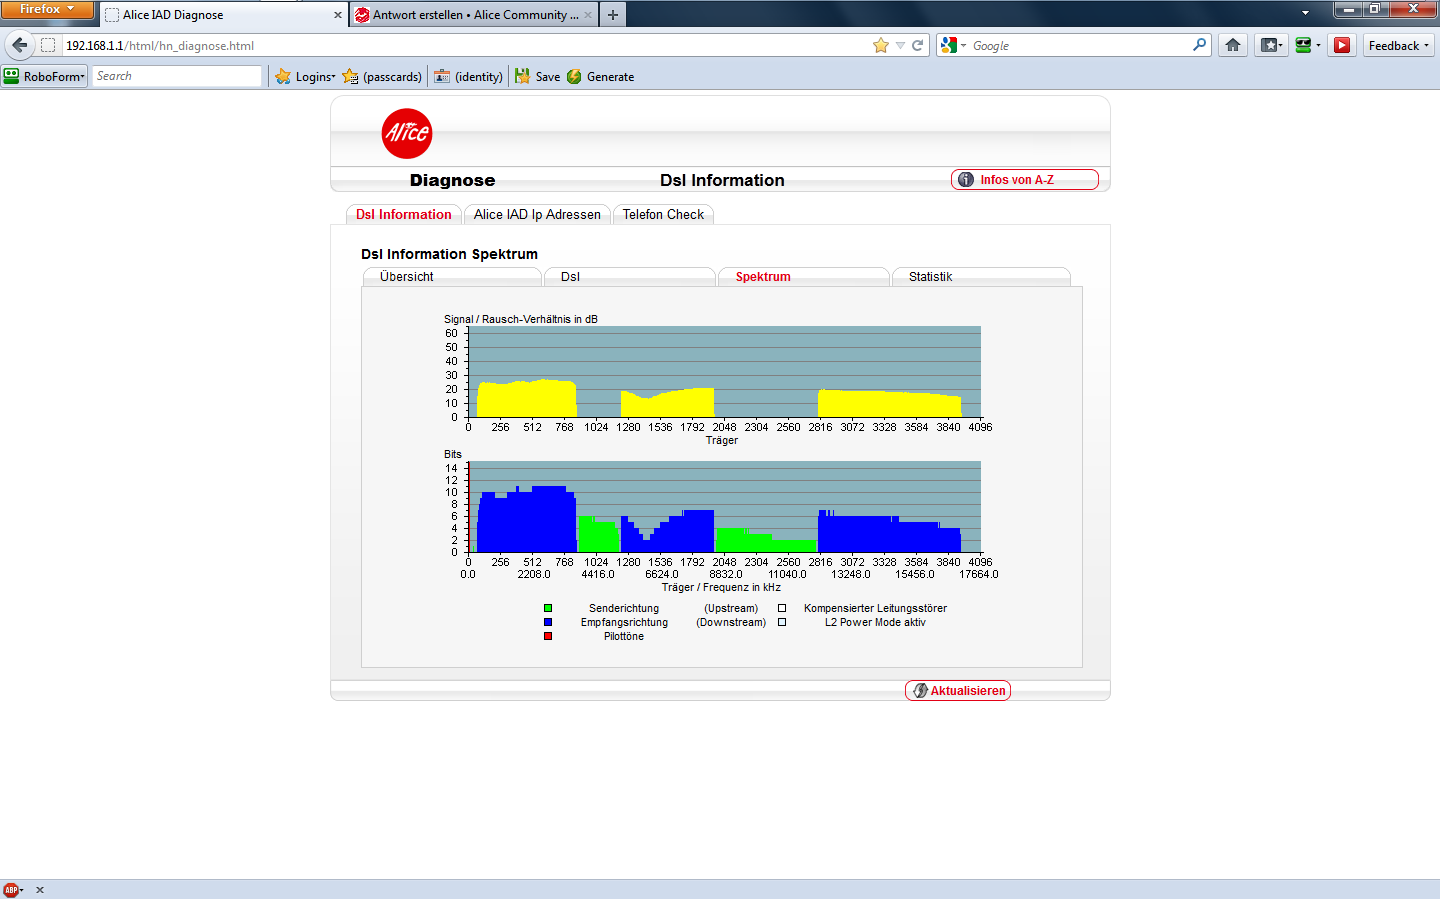
Task: Open the Firefox application menu
Action: [47, 10]
